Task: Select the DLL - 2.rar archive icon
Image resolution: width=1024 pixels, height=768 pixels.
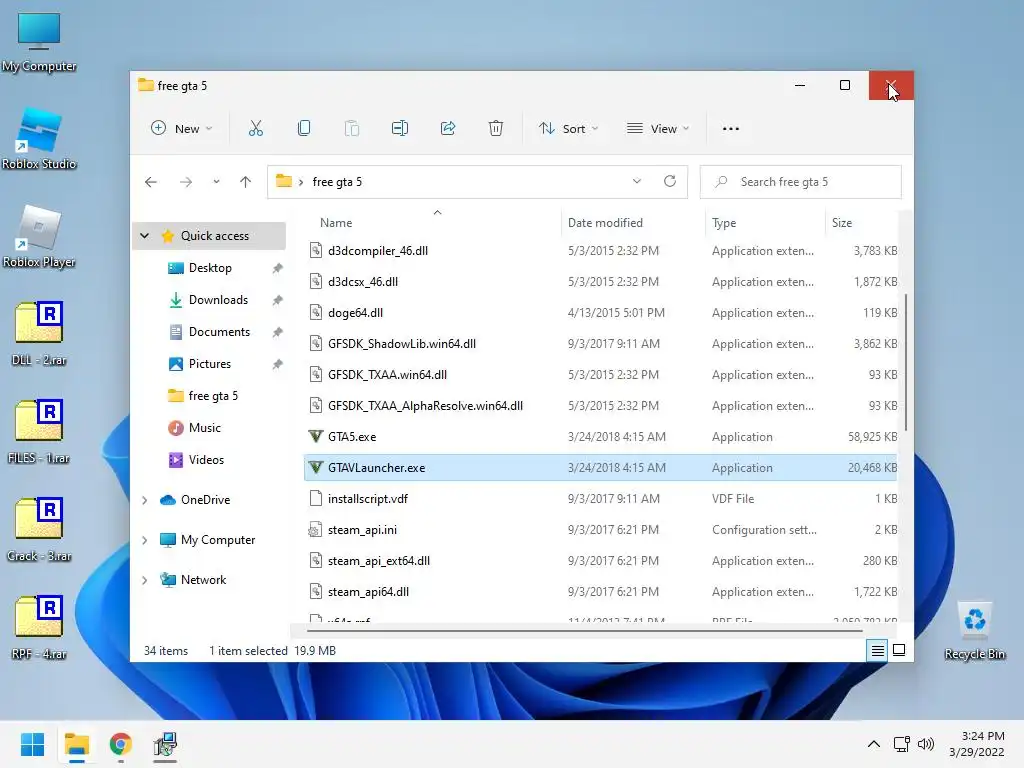Action: pos(39,334)
